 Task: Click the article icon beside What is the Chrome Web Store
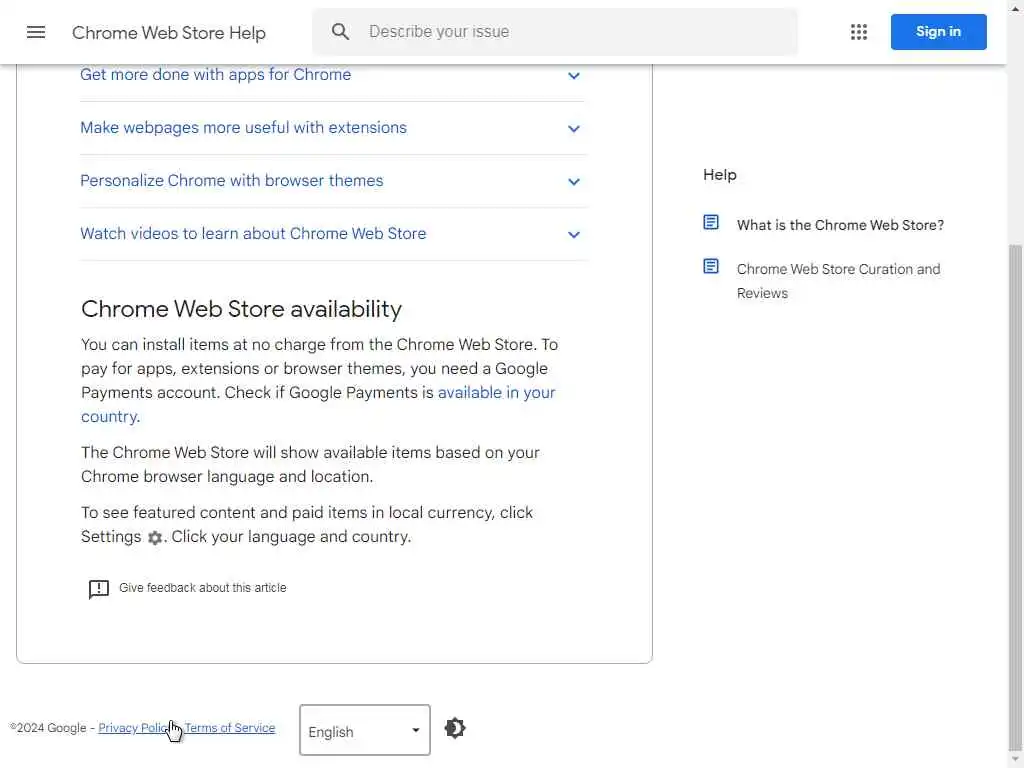(711, 222)
